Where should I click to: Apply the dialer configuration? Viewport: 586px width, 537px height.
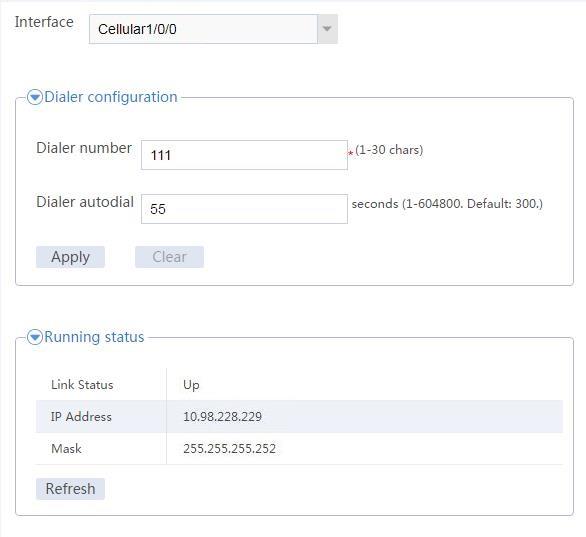click(x=70, y=257)
